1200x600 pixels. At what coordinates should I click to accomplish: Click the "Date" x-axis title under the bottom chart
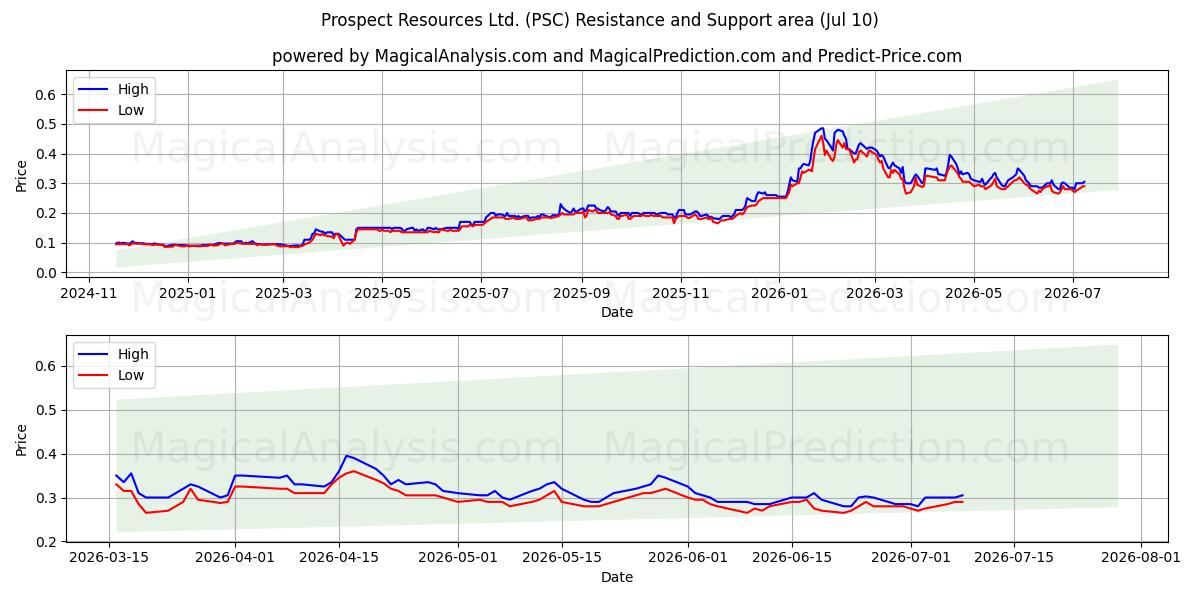click(617, 577)
